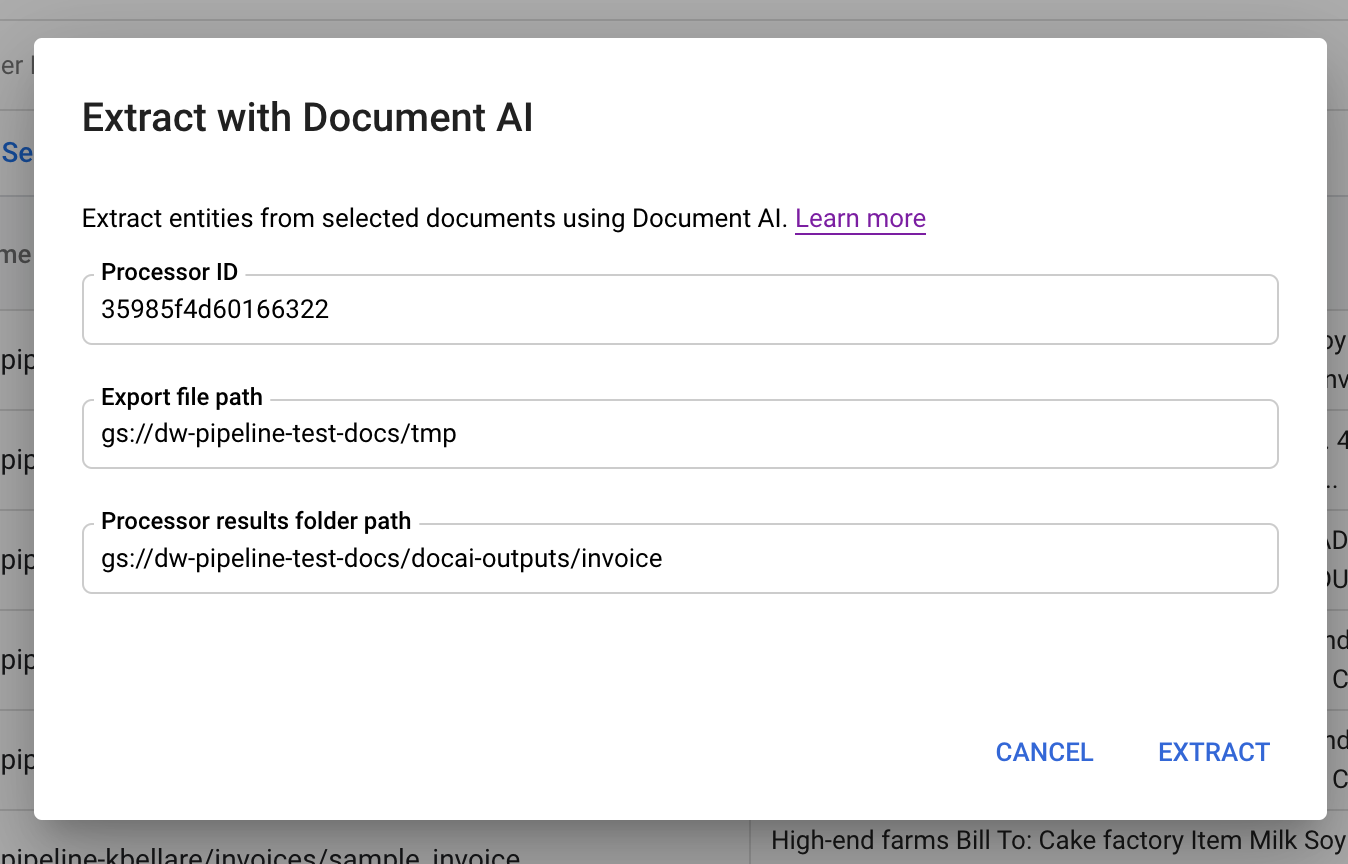
Task: Click the 'Export file path' floating label
Action: 182,397
